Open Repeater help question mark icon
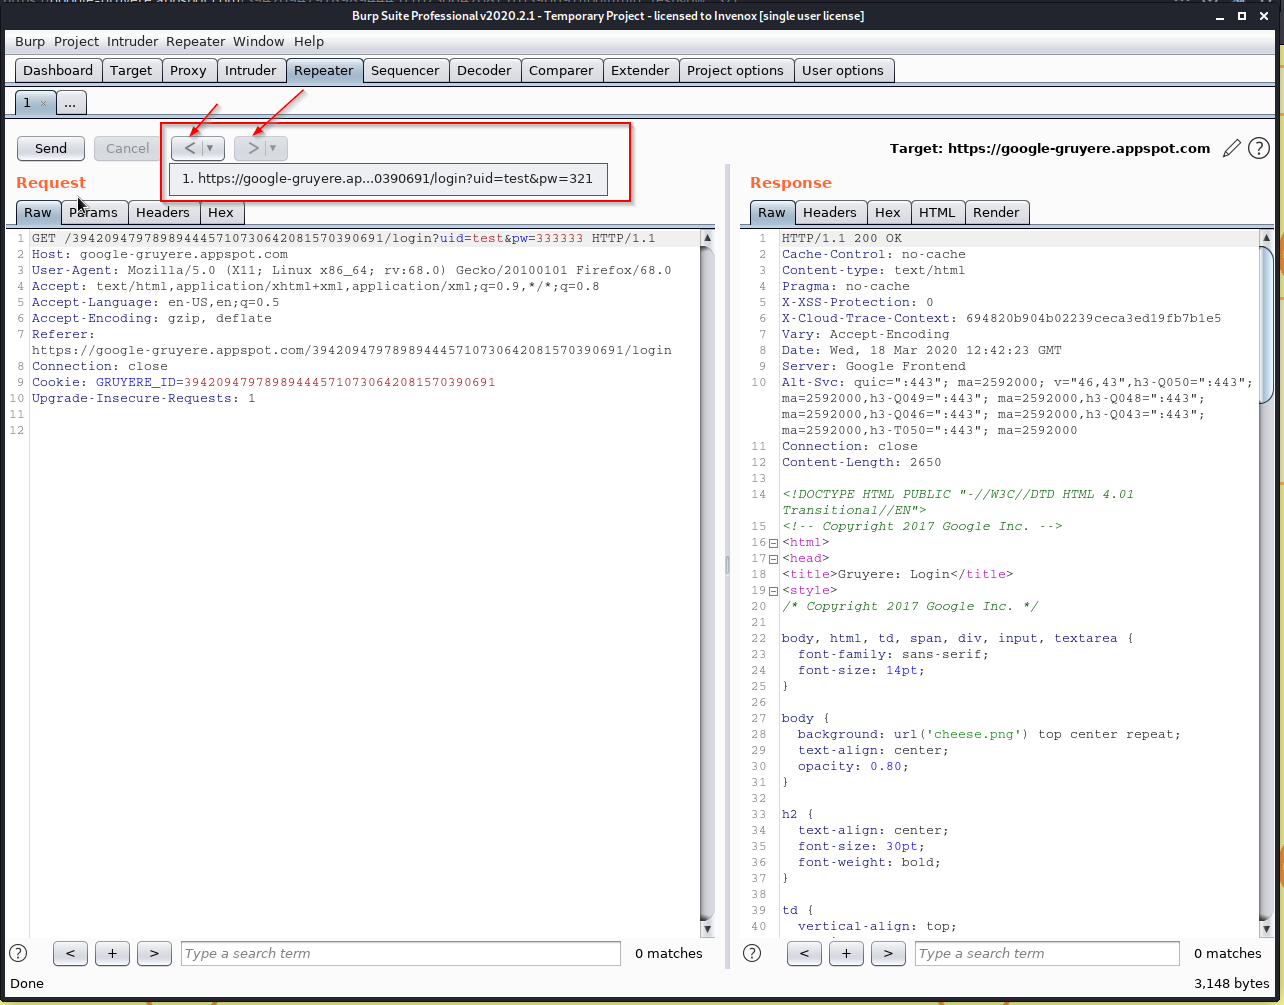 click(1258, 148)
